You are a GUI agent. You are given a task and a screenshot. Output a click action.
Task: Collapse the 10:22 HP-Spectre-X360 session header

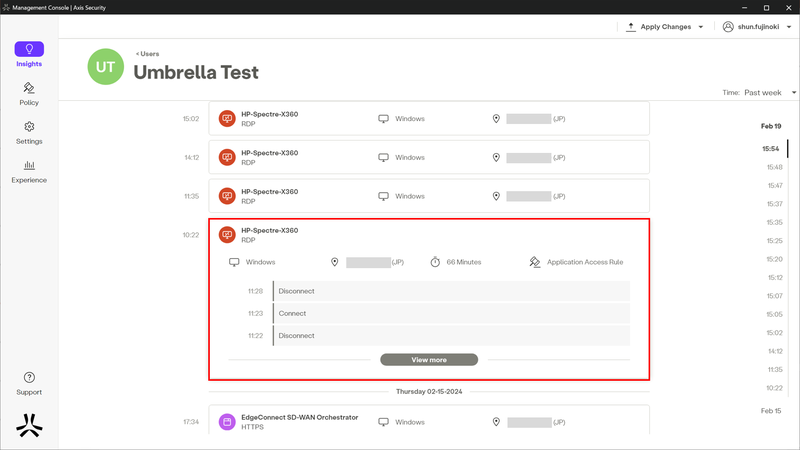click(429, 235)
